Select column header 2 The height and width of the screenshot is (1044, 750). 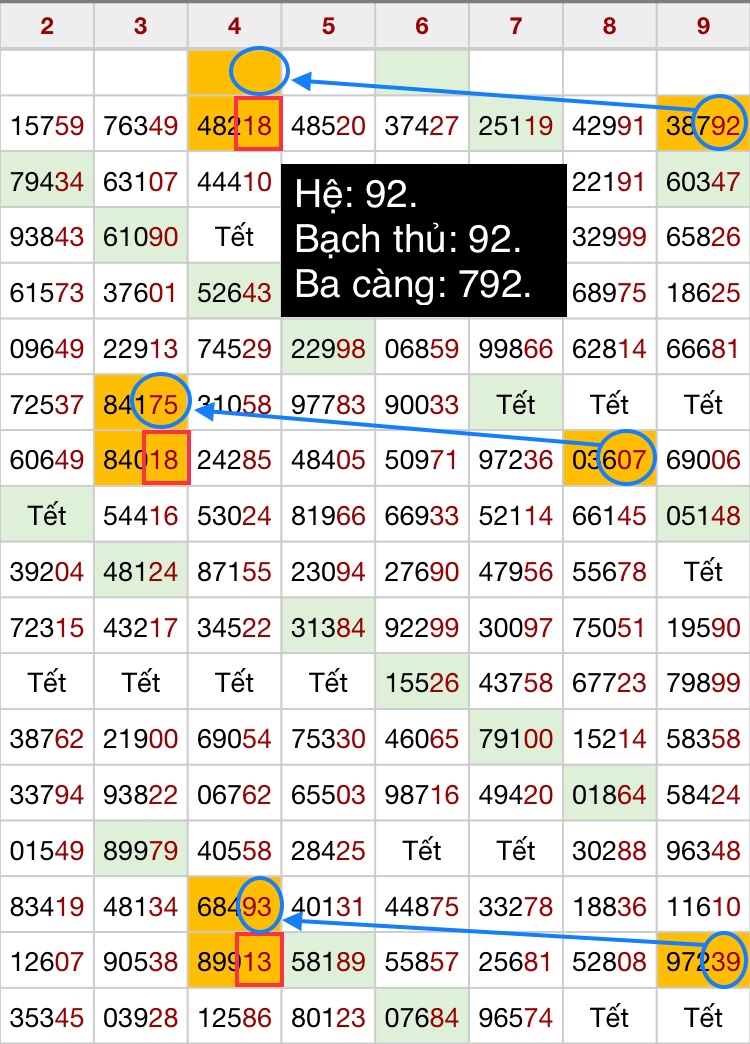tap(47, 26)
